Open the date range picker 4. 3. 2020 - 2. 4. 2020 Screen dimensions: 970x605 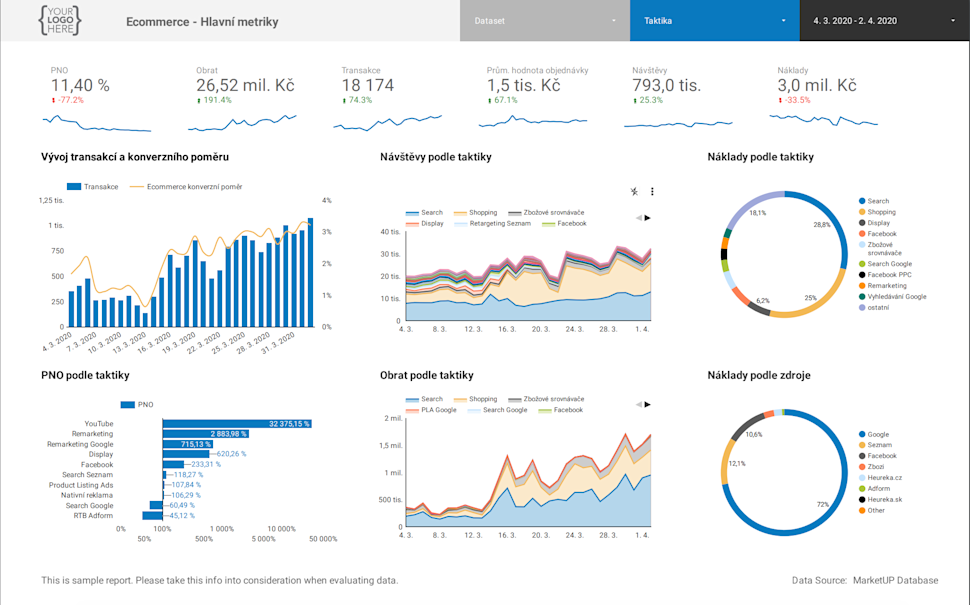point(885,20)
